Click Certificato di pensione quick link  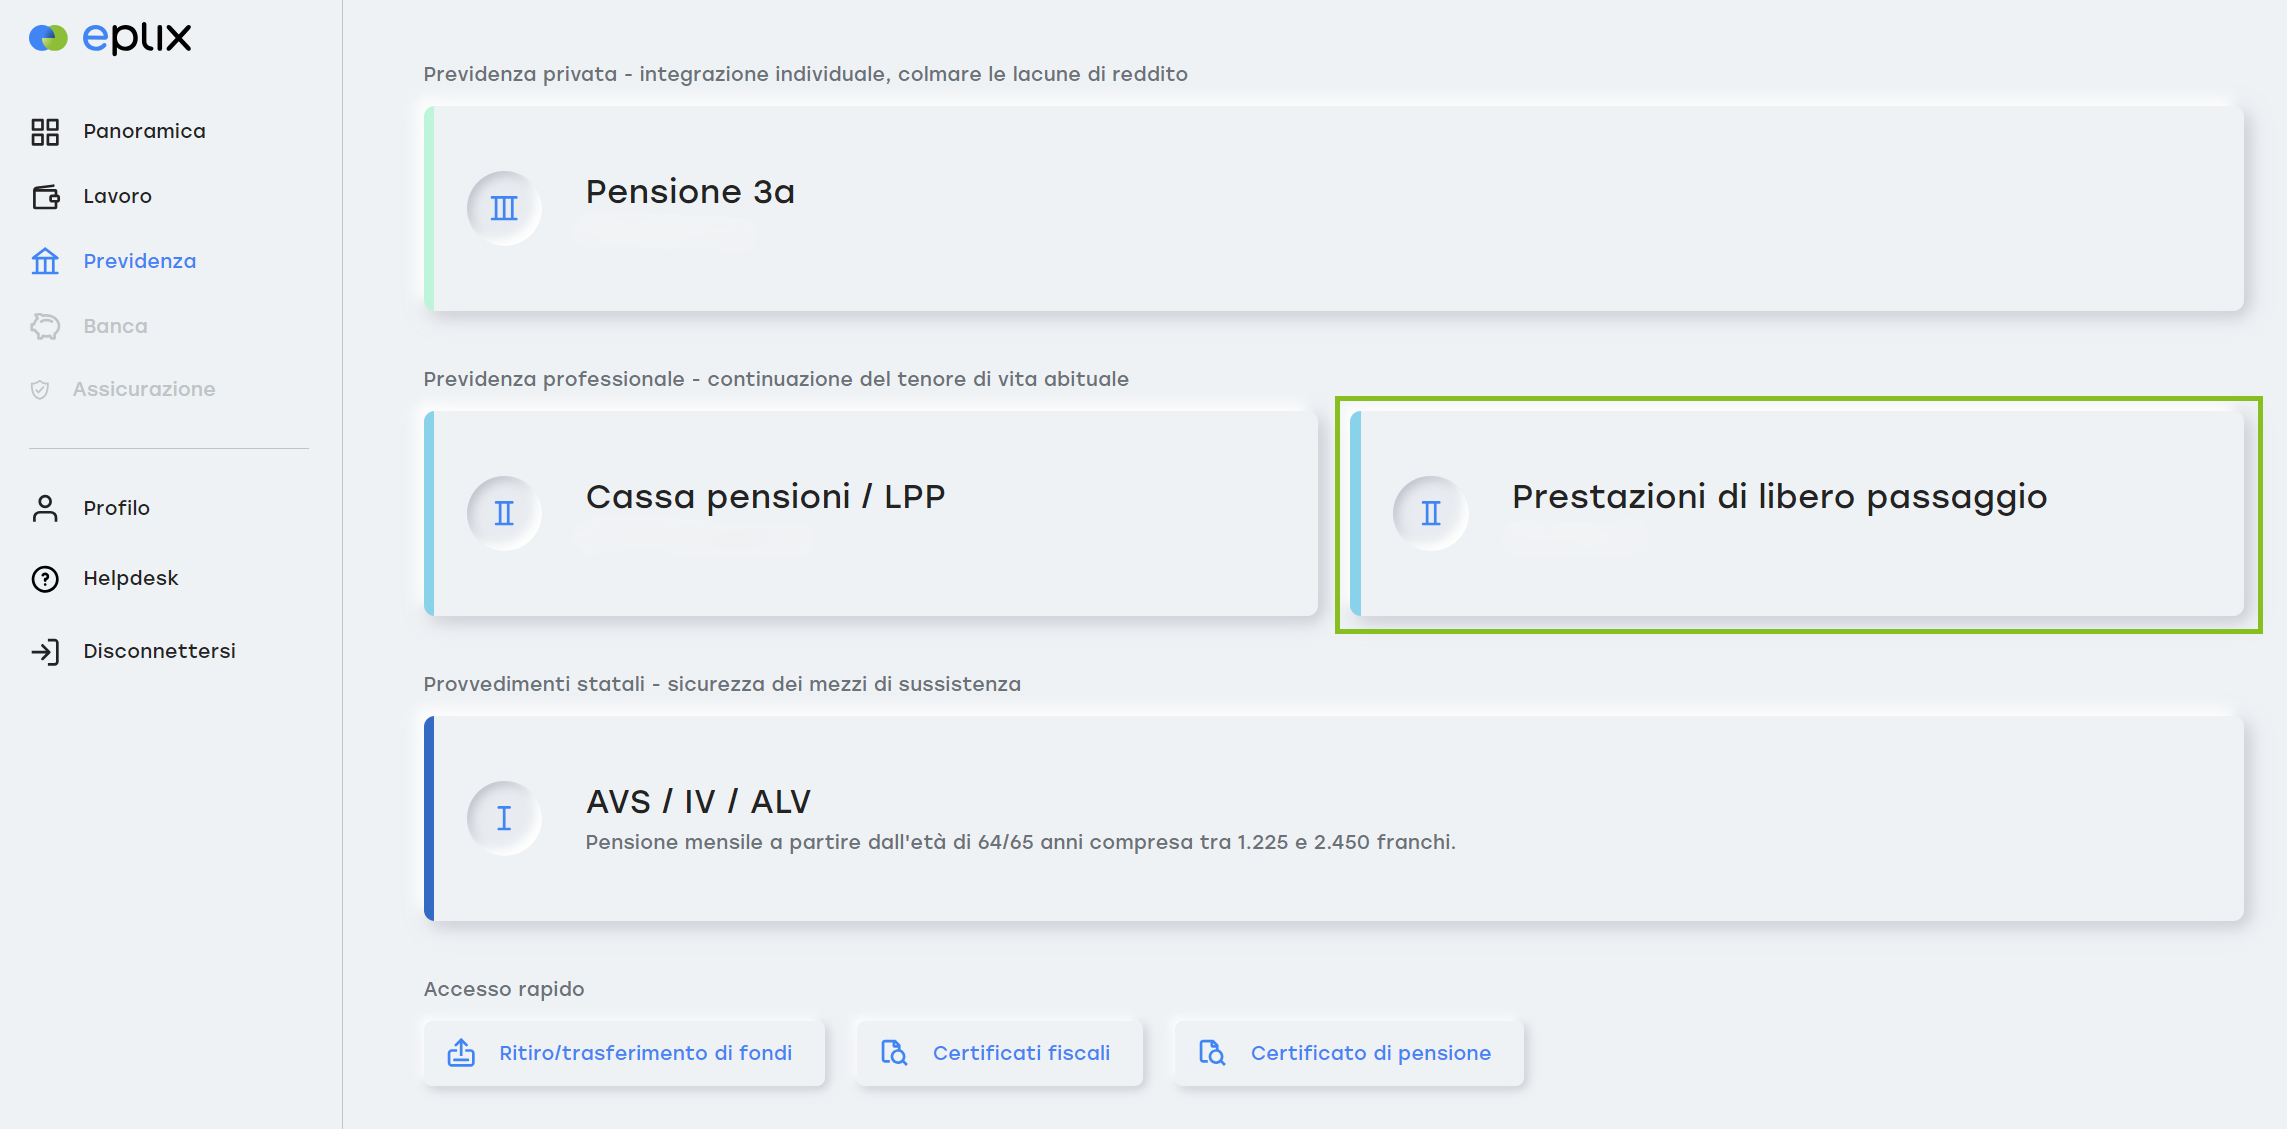click(1348, 1053)
